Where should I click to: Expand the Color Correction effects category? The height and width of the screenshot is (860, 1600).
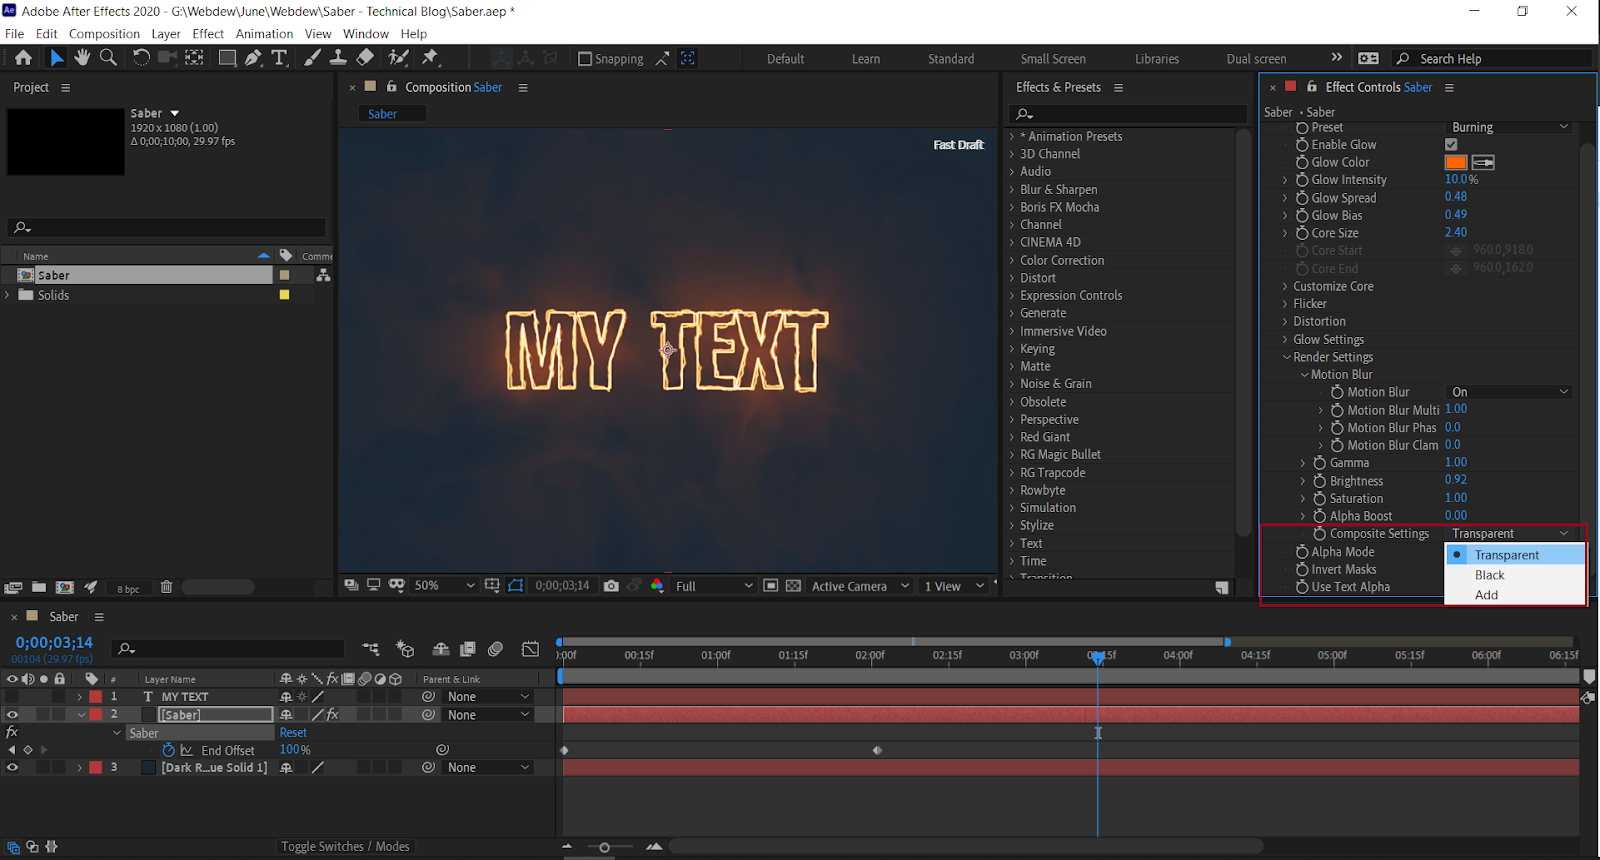tap(1012, 261)
